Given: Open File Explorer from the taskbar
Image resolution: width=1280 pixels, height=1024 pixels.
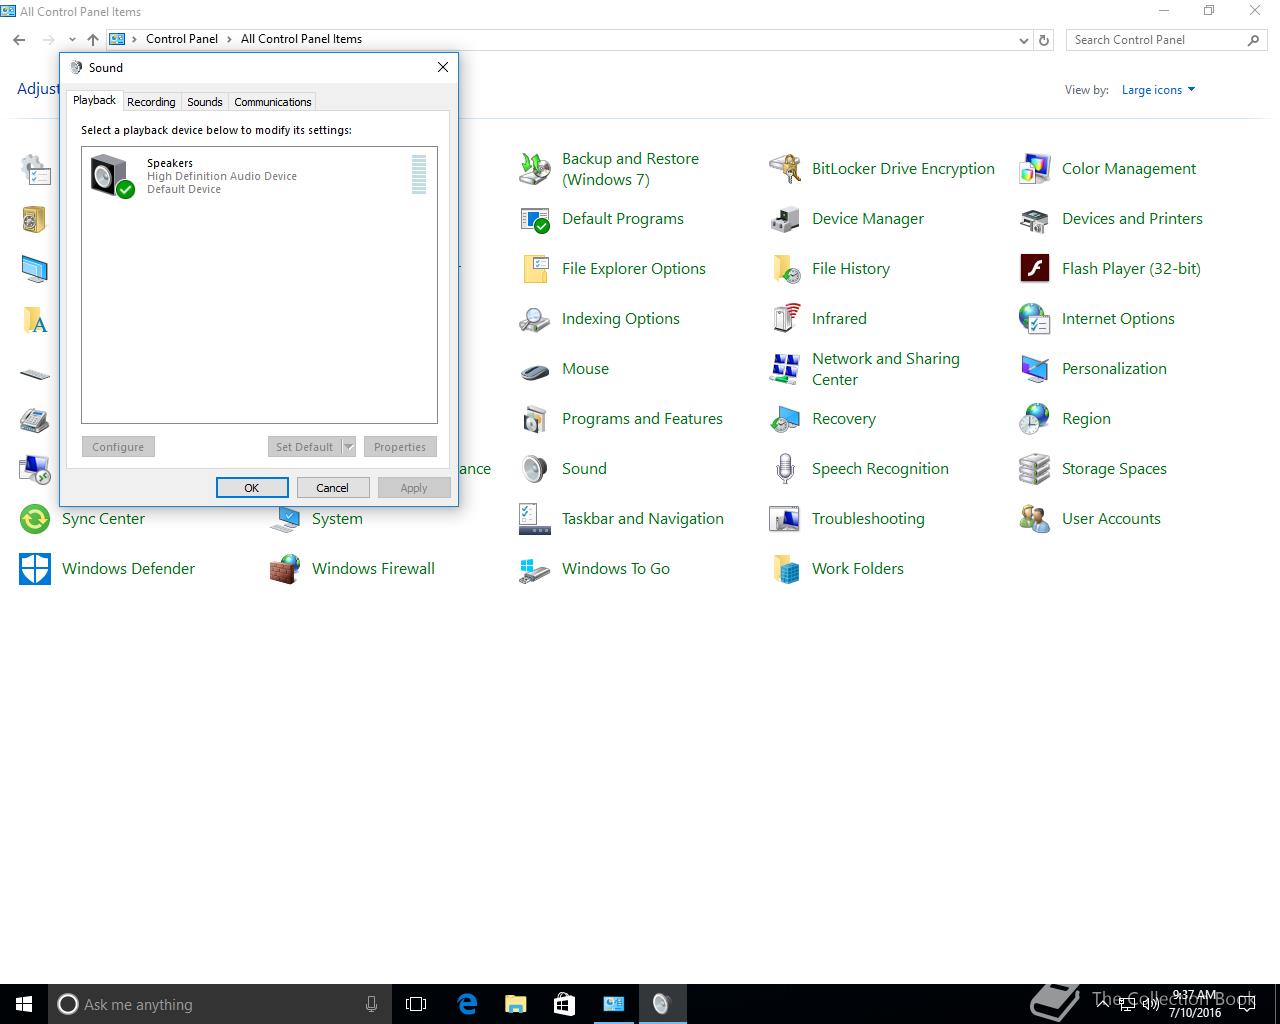Looking at the screenshot, I should pyautogui.click(x=516, y=1004).
